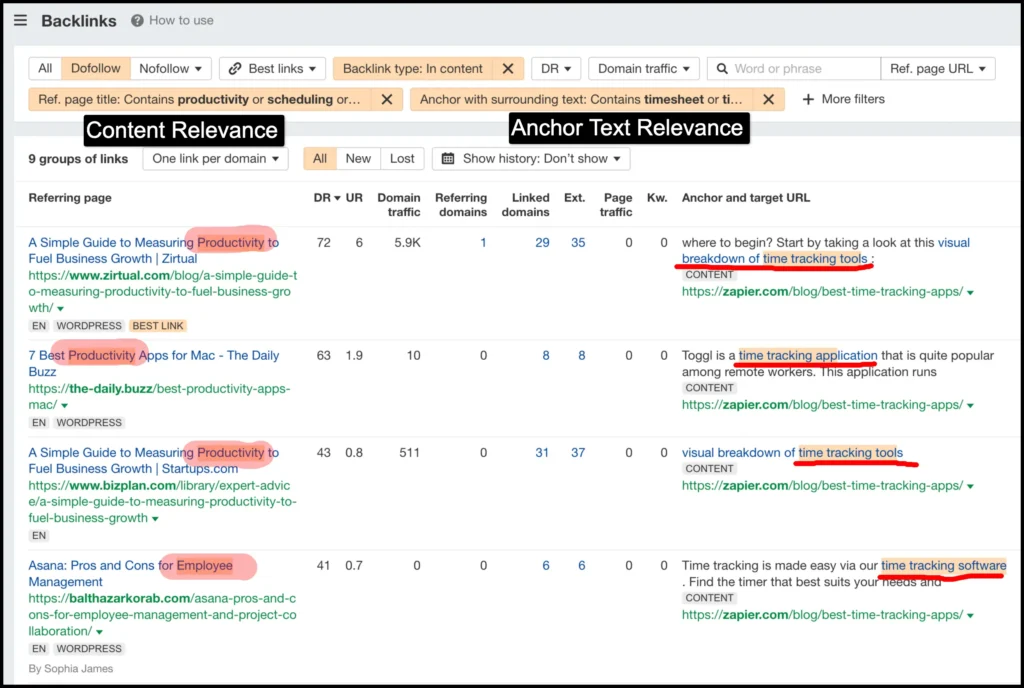Image resolution: width=1024 pixels, height=688 pixels.
Task: Expand the zapier.com target URL in Daily Buzz row
Action: 970,406
